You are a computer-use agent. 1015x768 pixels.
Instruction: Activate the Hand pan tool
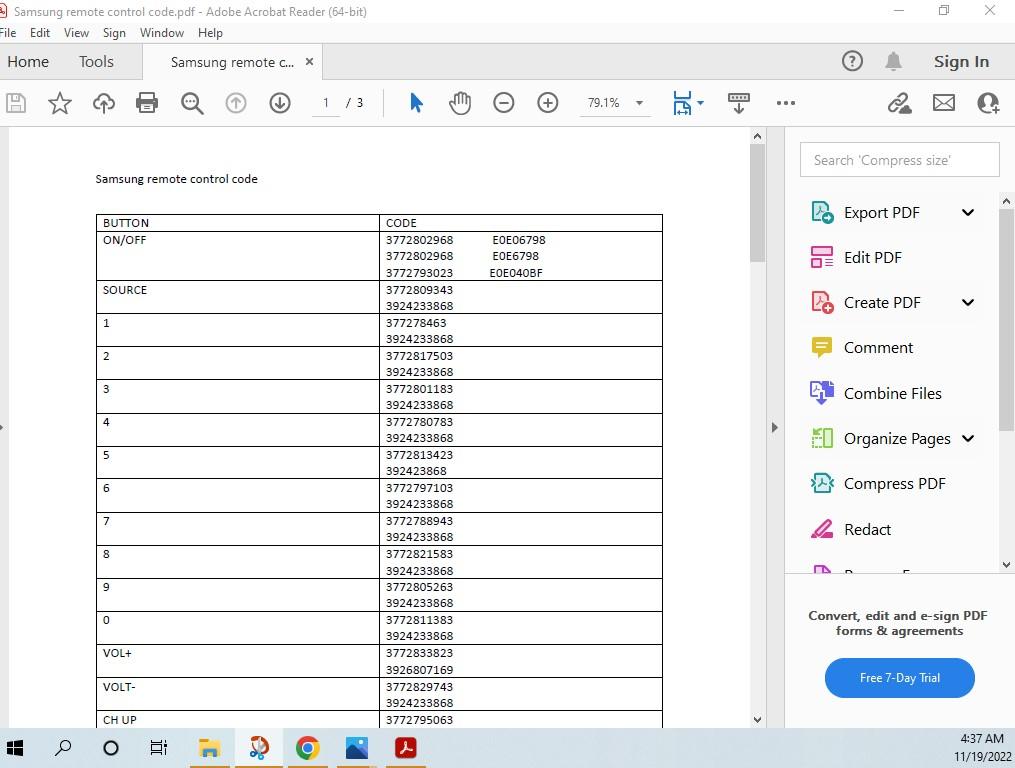click(460, 103)
